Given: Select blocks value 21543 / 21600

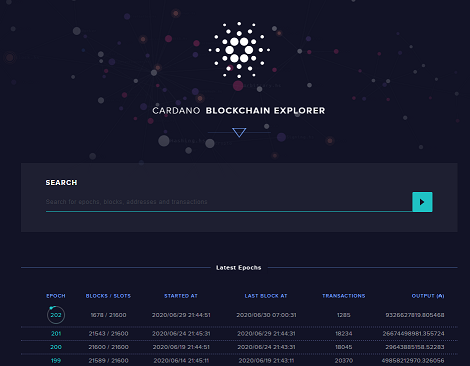Looking at the screenshot, I should pyautogui.click(x=108, y=334).
